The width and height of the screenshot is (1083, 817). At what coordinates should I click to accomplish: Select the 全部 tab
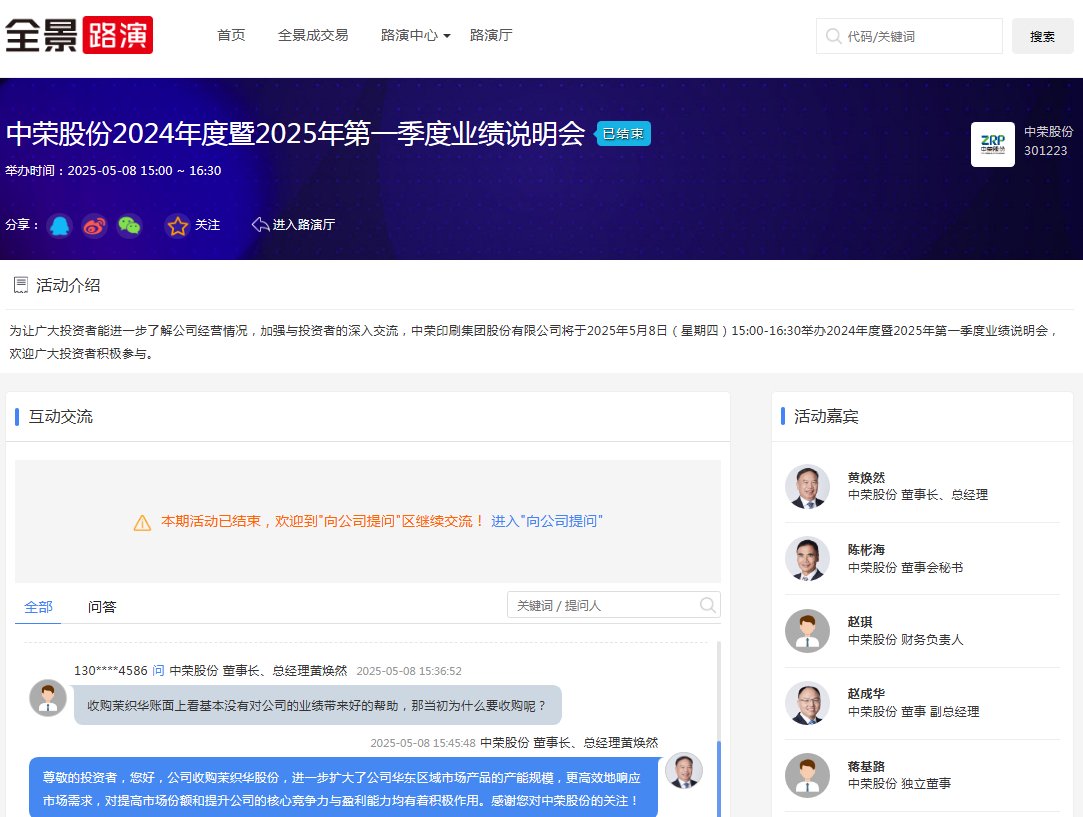click(x=38, y=605)
